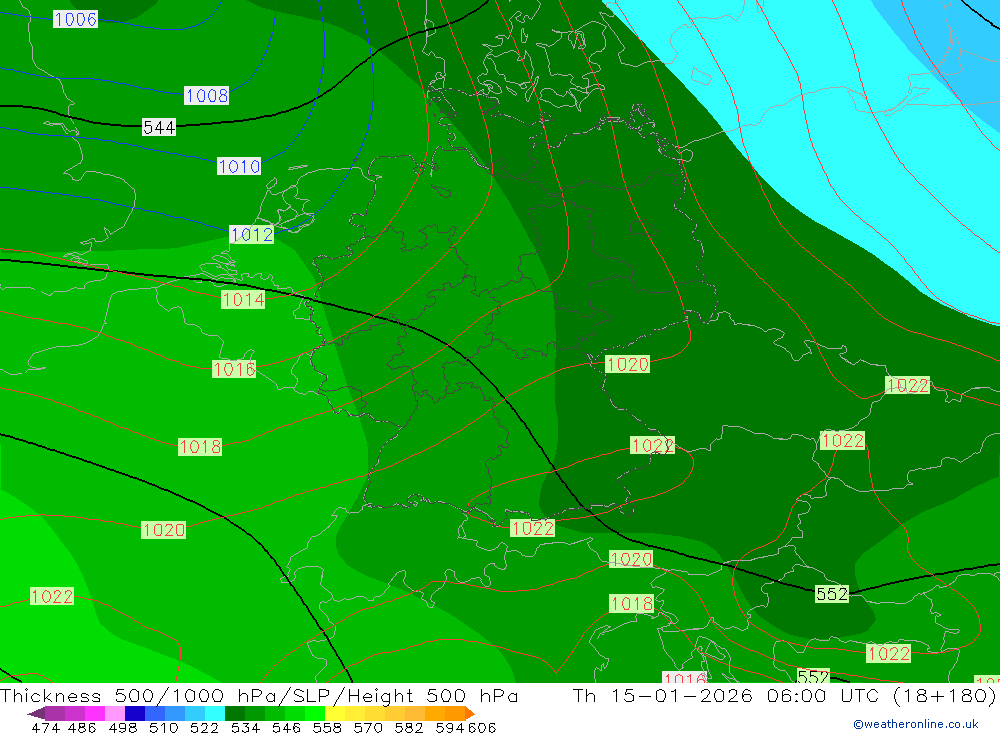Click the date text 'Th 15-01-2026'

663,695
